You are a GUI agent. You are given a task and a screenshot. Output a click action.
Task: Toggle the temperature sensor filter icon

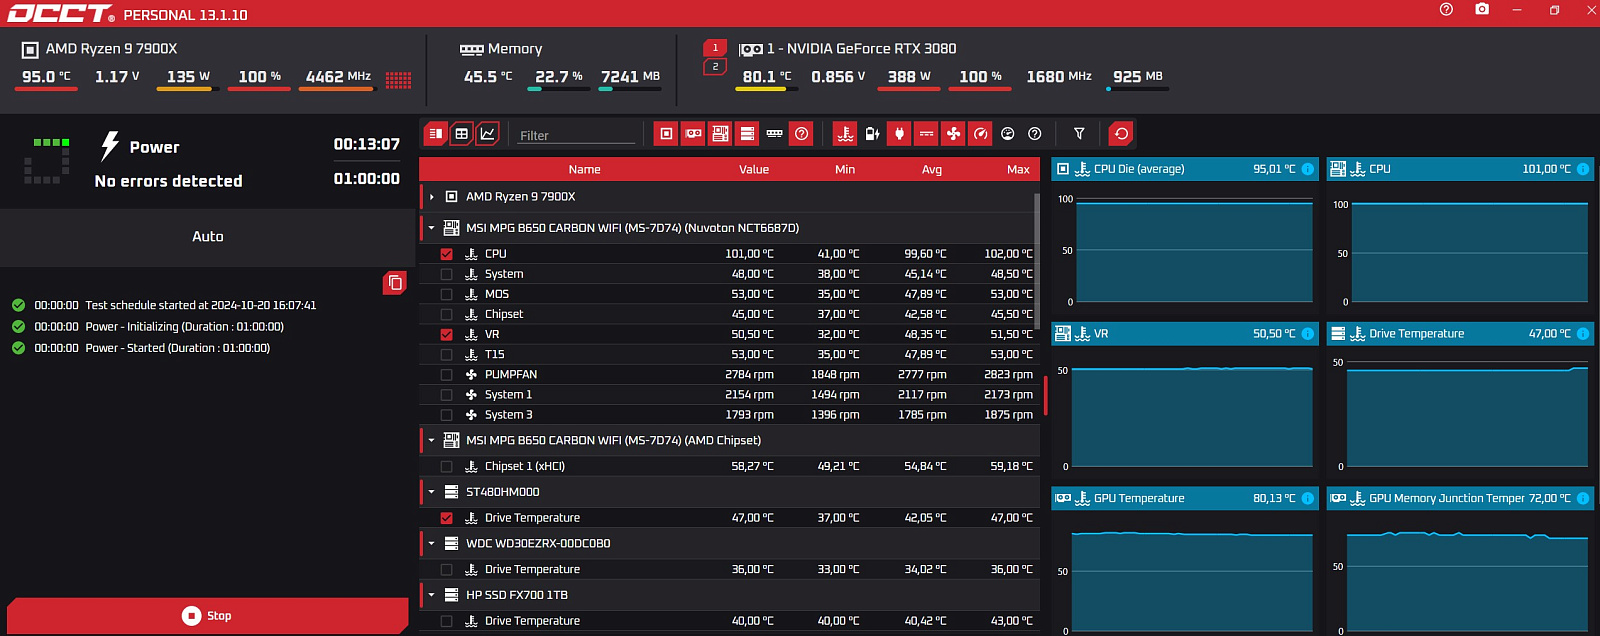[x=845, y=134]
